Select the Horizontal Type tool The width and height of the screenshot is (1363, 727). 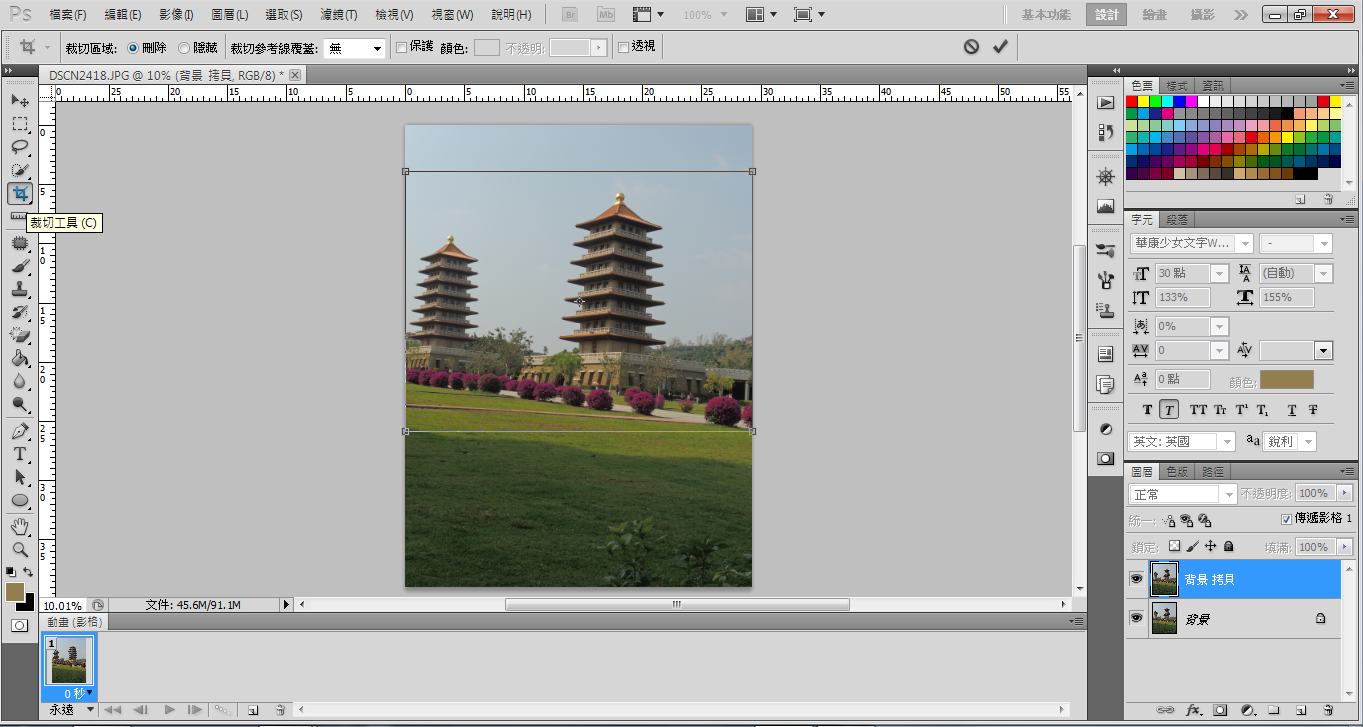pyautogui.click(x=20, y=454)
